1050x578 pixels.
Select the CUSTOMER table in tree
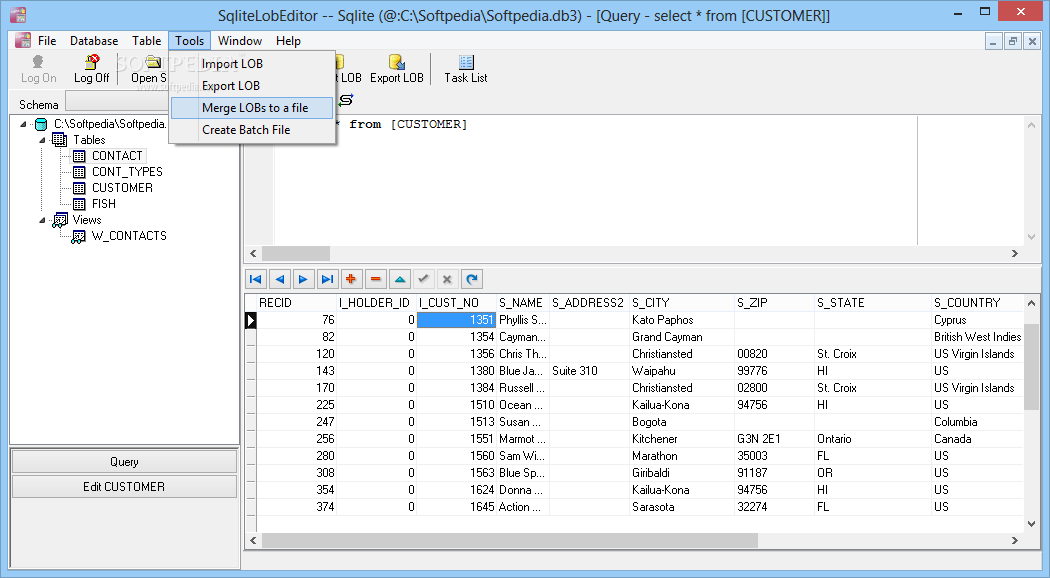[x=123, y=188]
